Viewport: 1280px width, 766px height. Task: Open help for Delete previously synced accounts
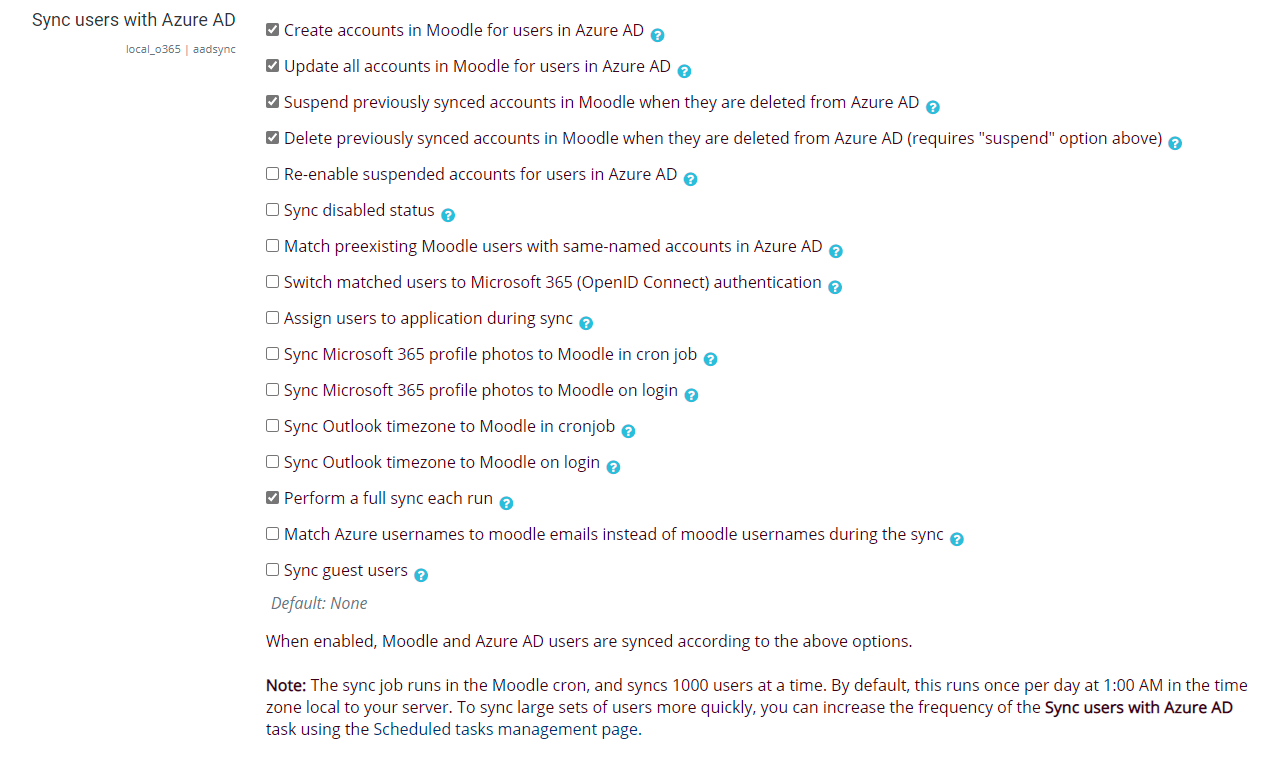(1173, 142)
